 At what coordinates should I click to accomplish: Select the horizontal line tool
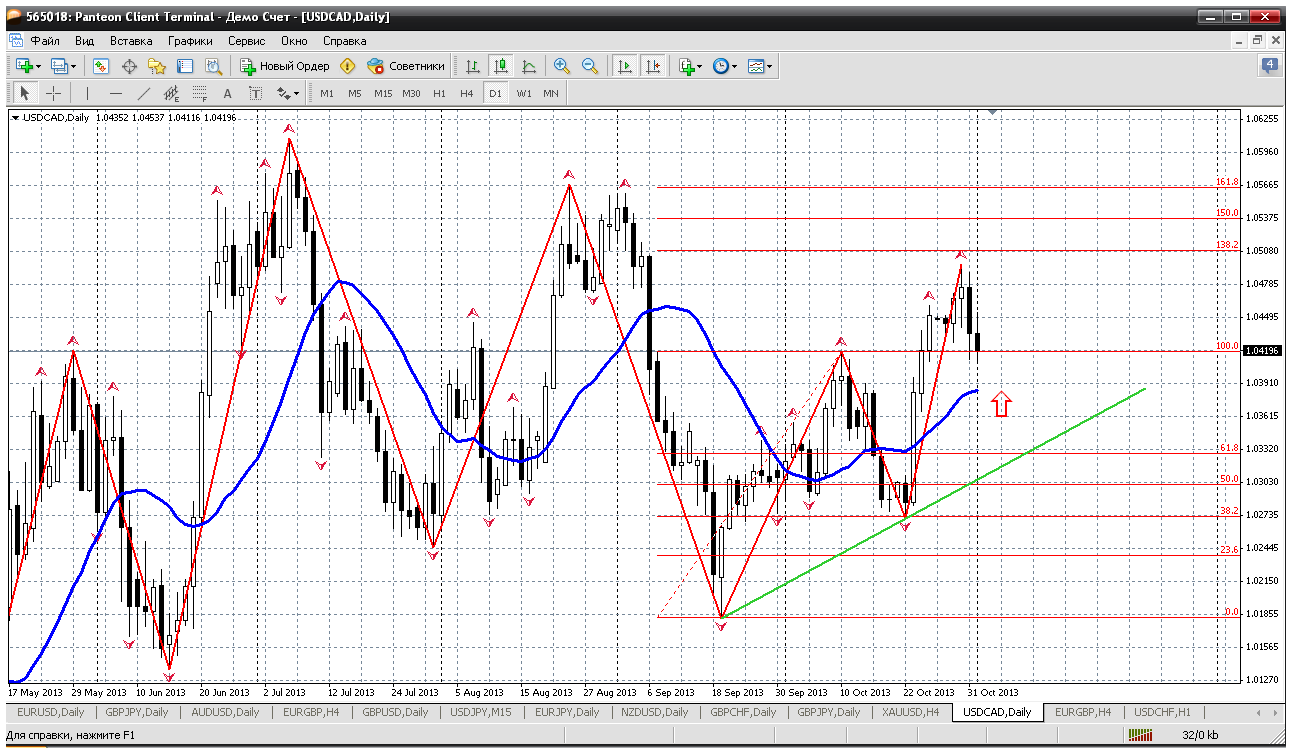(x=116, y=93)
